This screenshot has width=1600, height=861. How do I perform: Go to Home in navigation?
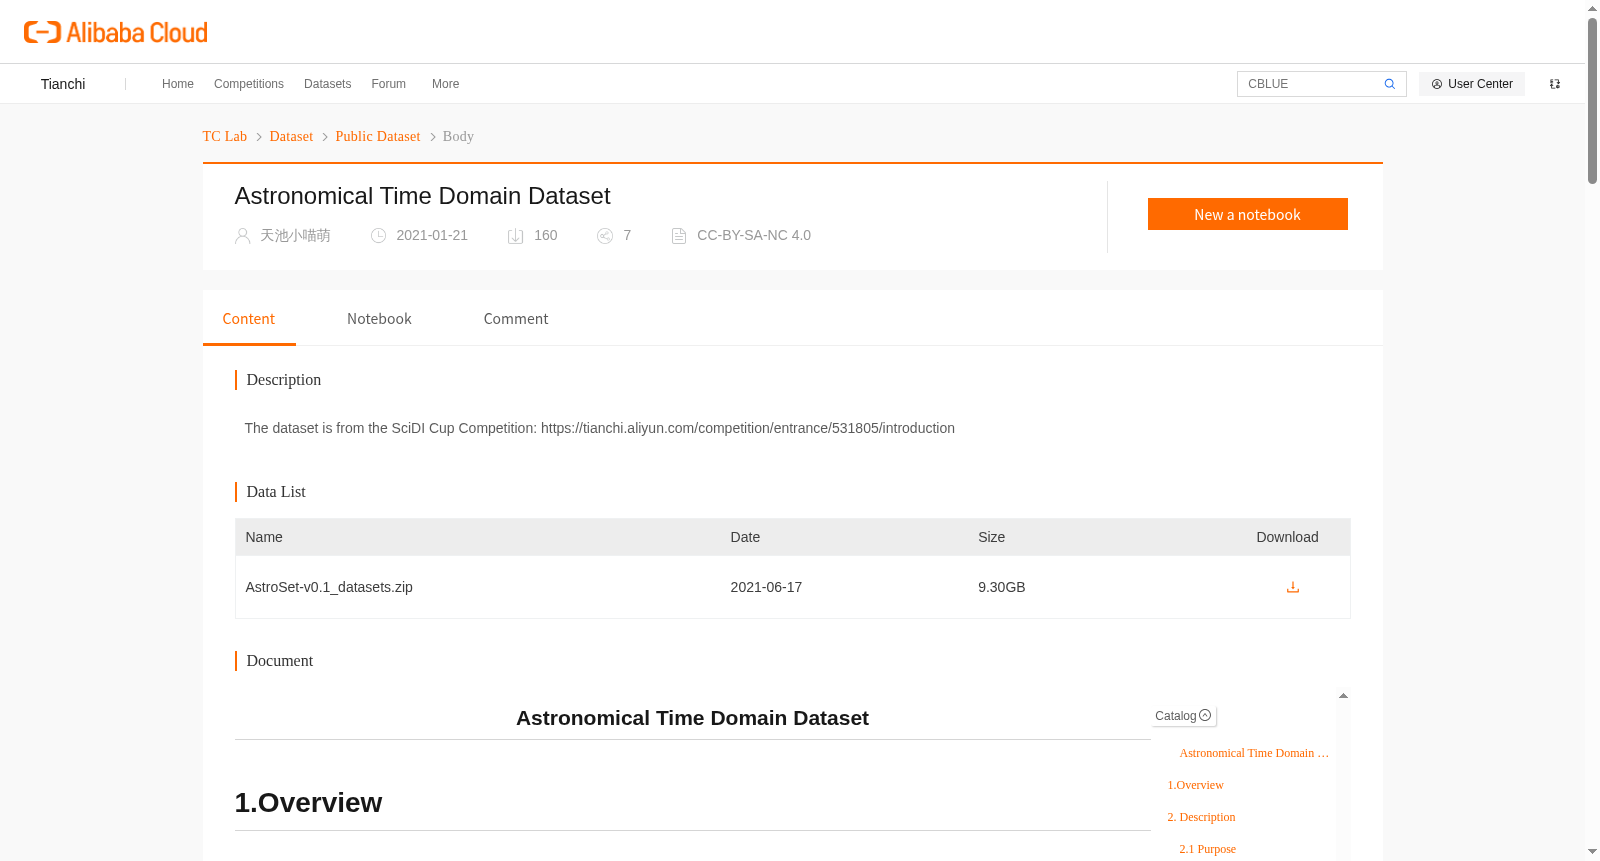pos(178,84)
